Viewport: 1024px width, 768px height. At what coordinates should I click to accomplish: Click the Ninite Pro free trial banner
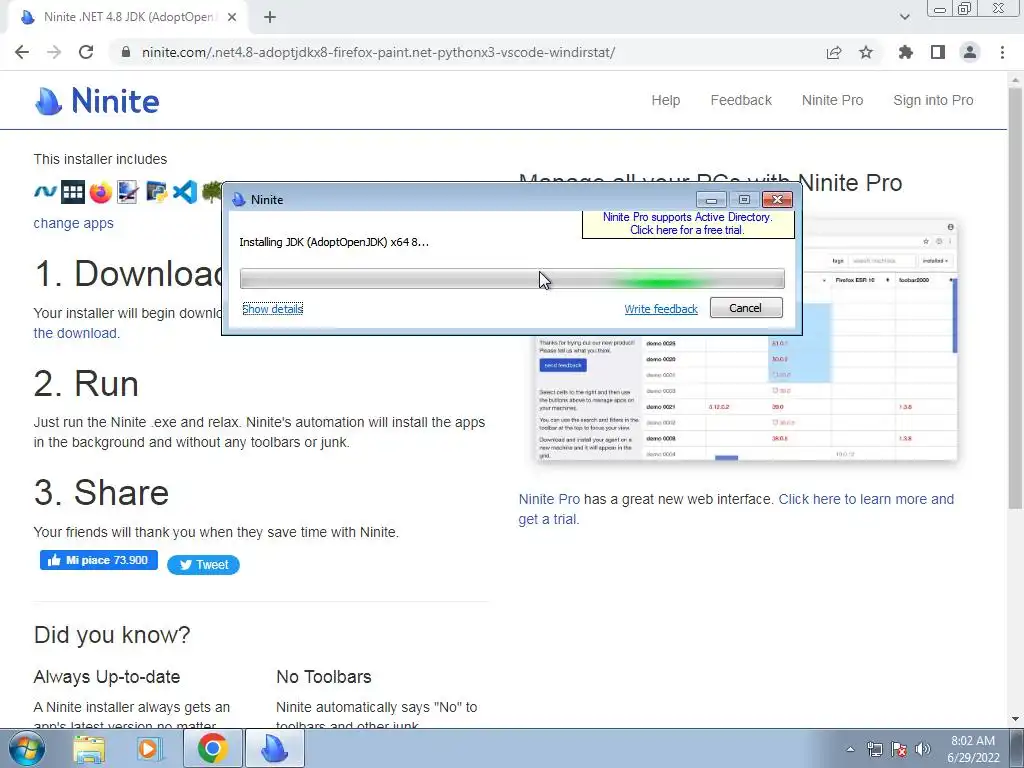(x=688, y=223)
